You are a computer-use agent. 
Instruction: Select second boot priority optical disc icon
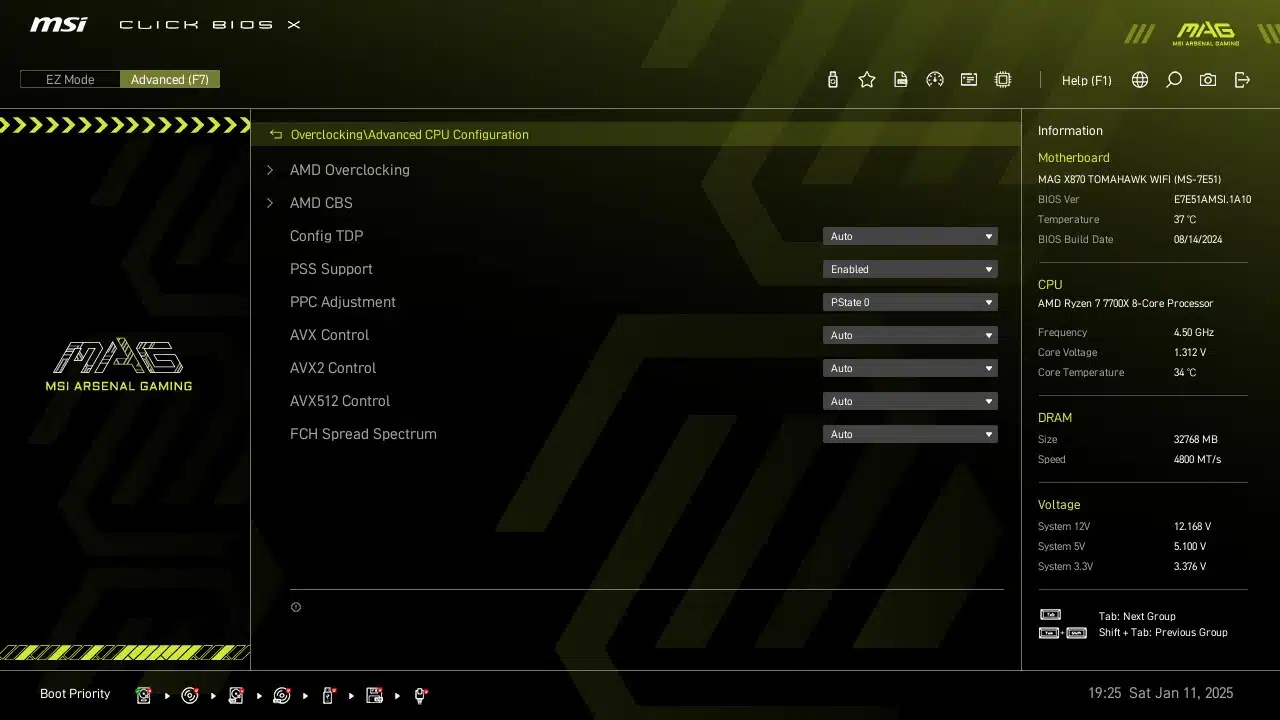[x=190, y=695]
